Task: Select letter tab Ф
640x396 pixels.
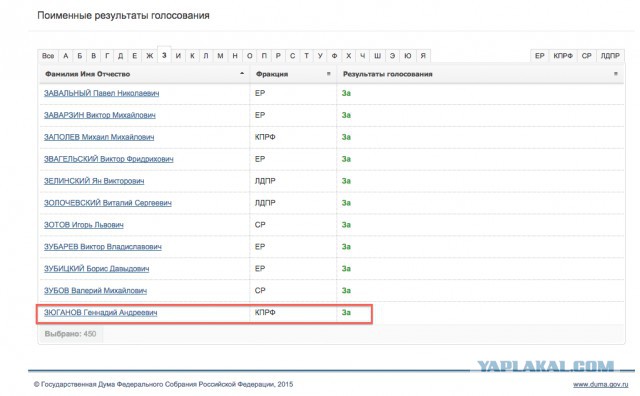Action: (x=334, y=56)
